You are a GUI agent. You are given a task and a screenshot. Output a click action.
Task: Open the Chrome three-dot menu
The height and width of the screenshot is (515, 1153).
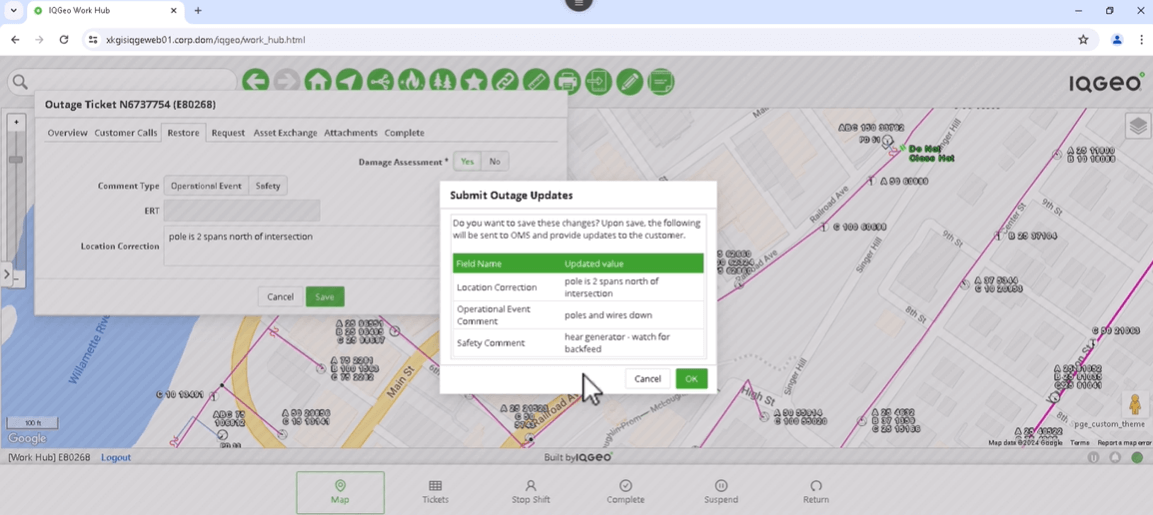[1141, 40]
